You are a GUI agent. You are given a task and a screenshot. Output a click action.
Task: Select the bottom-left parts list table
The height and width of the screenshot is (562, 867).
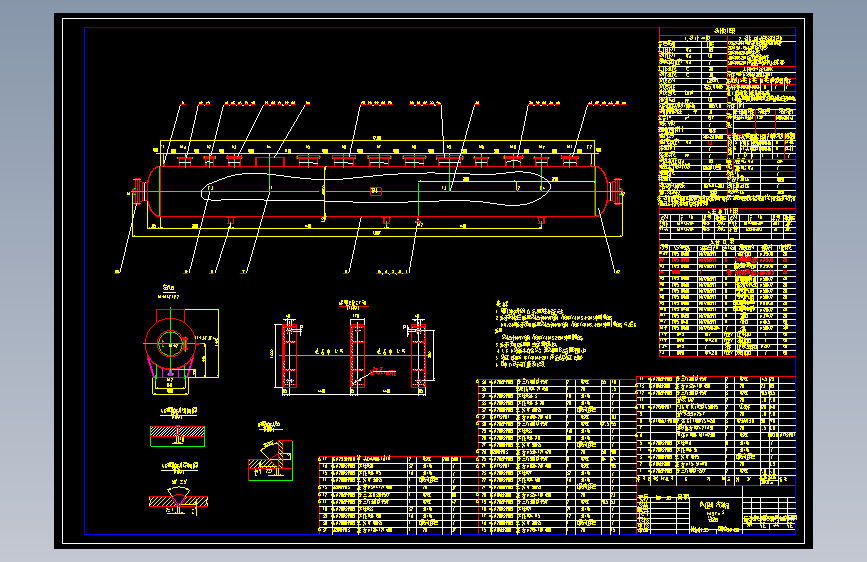[x=398, y=495]
